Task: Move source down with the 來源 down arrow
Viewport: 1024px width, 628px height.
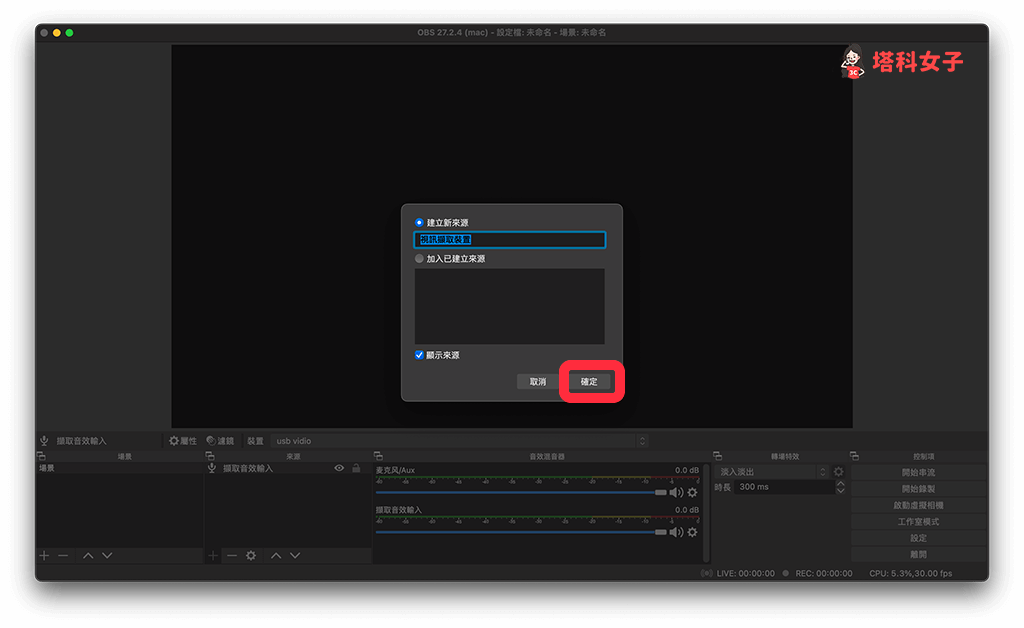Action: [295, 555]
